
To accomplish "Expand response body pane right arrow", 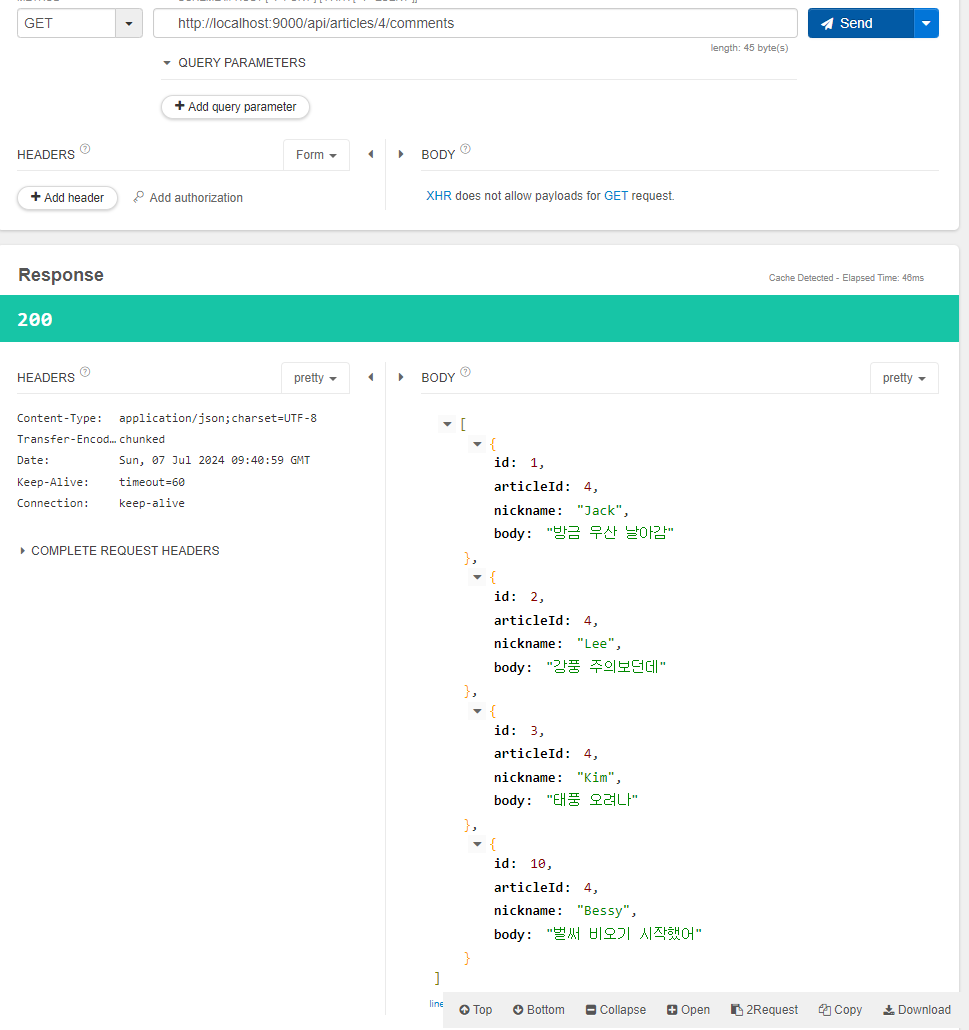I will coord(401,378).
